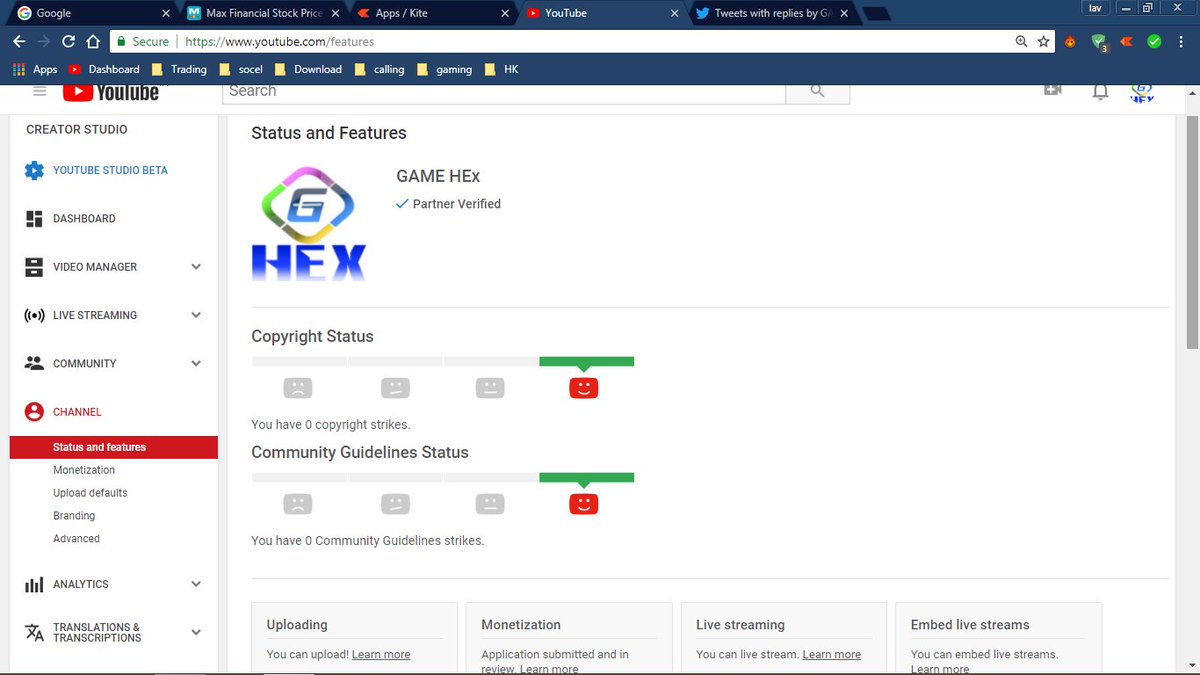Open the YouTube hamburger menu
1200x675 pixels.
(x=40, y=91)
